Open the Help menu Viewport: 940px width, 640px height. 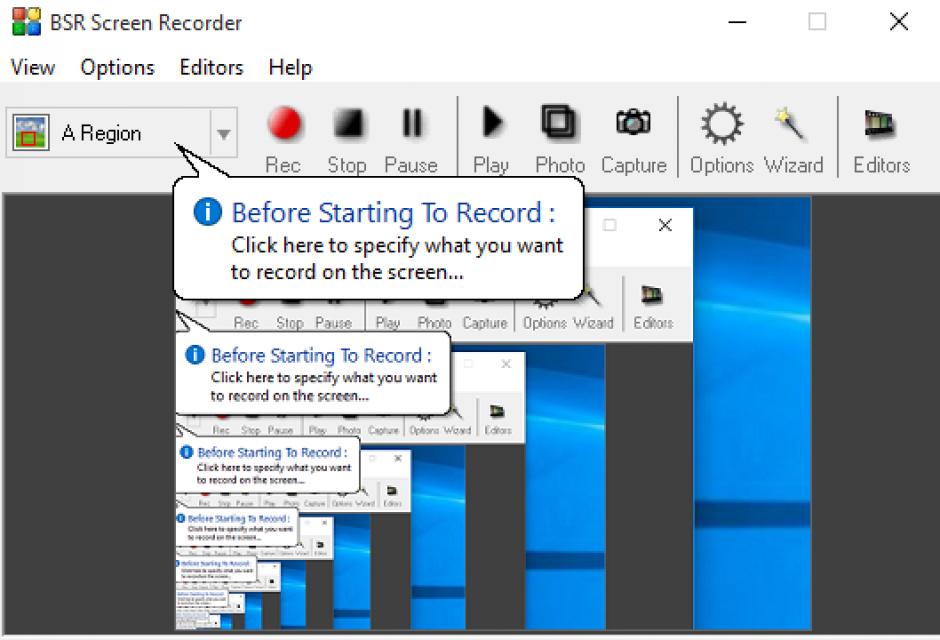pos(290,67)
